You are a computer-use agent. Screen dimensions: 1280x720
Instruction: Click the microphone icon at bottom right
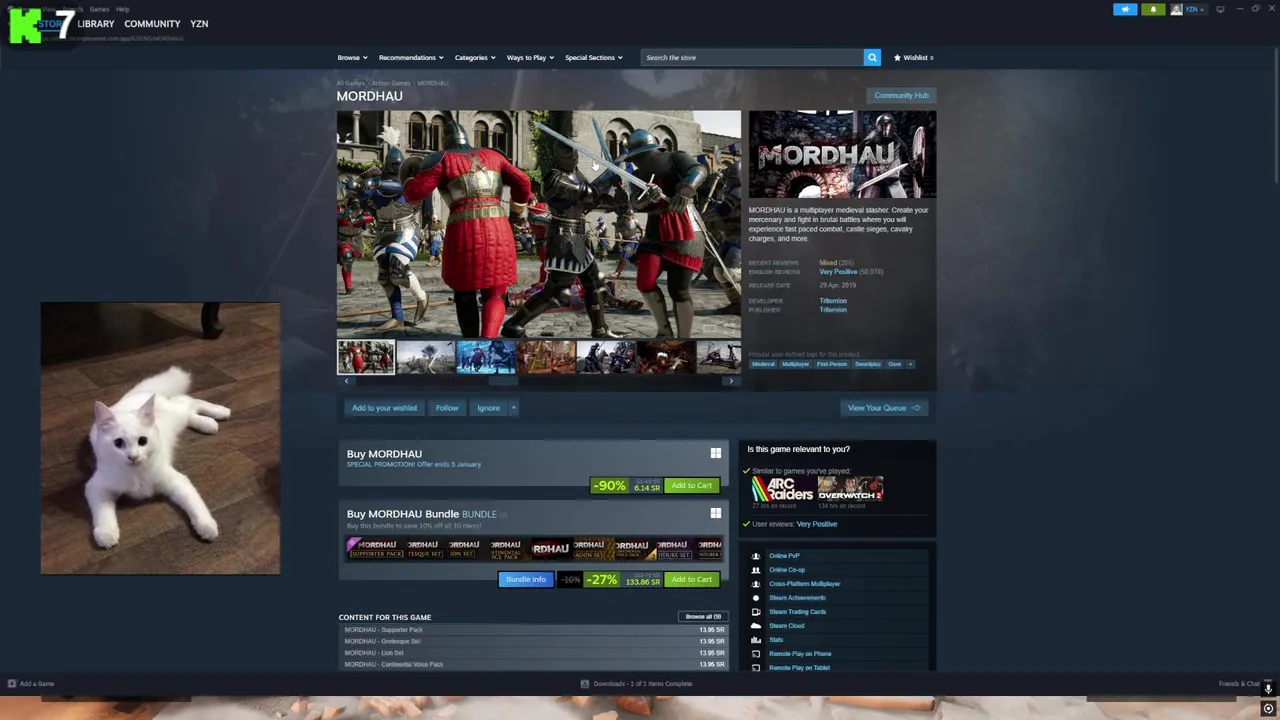pyautogui.click(x=1268, y=688)
